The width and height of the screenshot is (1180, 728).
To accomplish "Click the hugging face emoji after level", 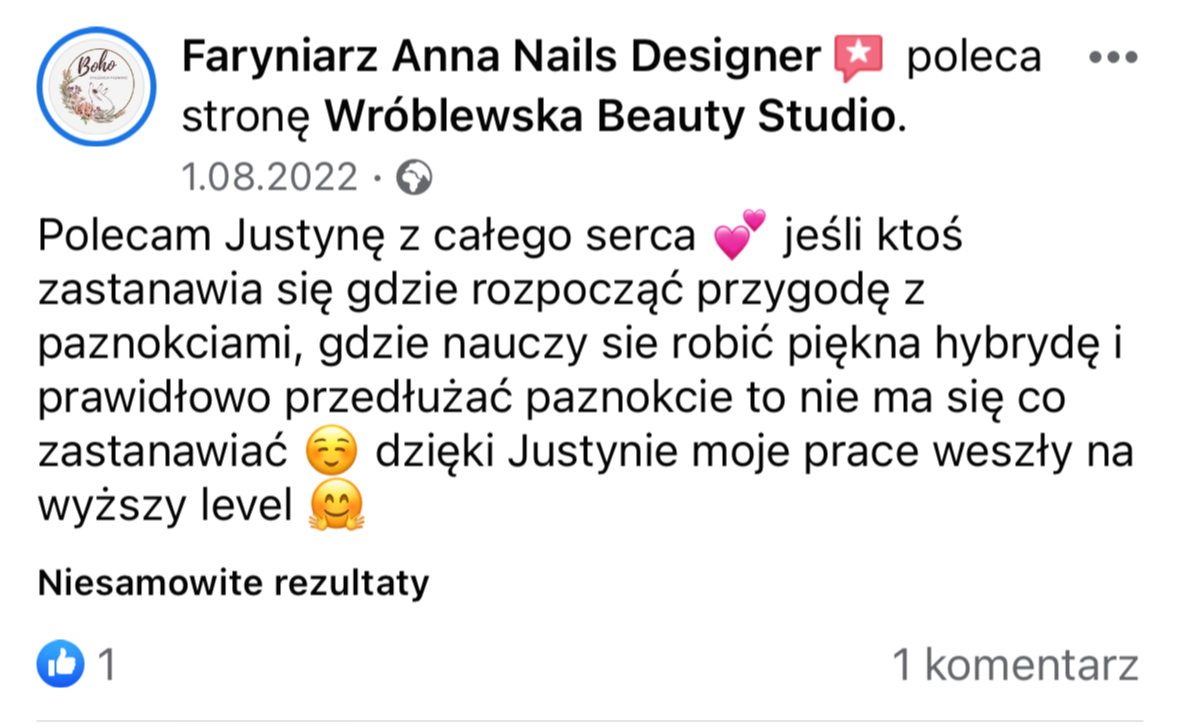I will [x=336, y=504].
